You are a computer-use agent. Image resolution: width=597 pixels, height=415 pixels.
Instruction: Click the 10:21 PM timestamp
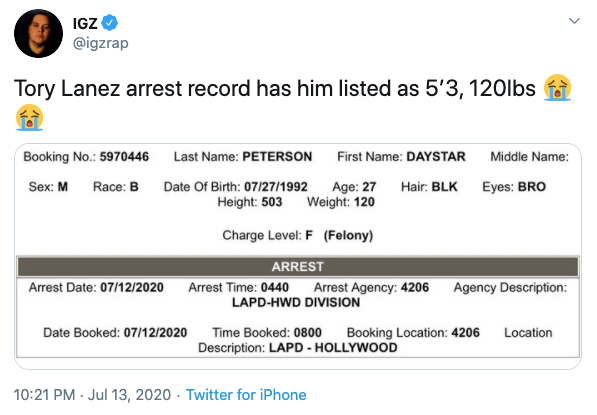45,395
